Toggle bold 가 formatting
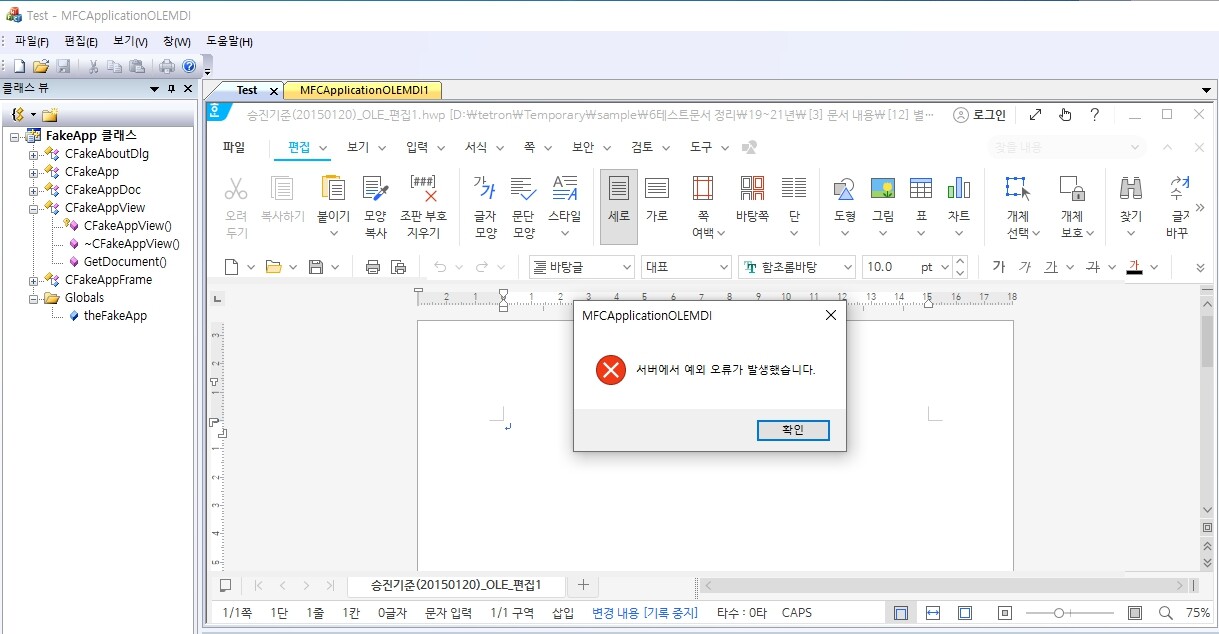1219x634 pixels. pos(998,267)
